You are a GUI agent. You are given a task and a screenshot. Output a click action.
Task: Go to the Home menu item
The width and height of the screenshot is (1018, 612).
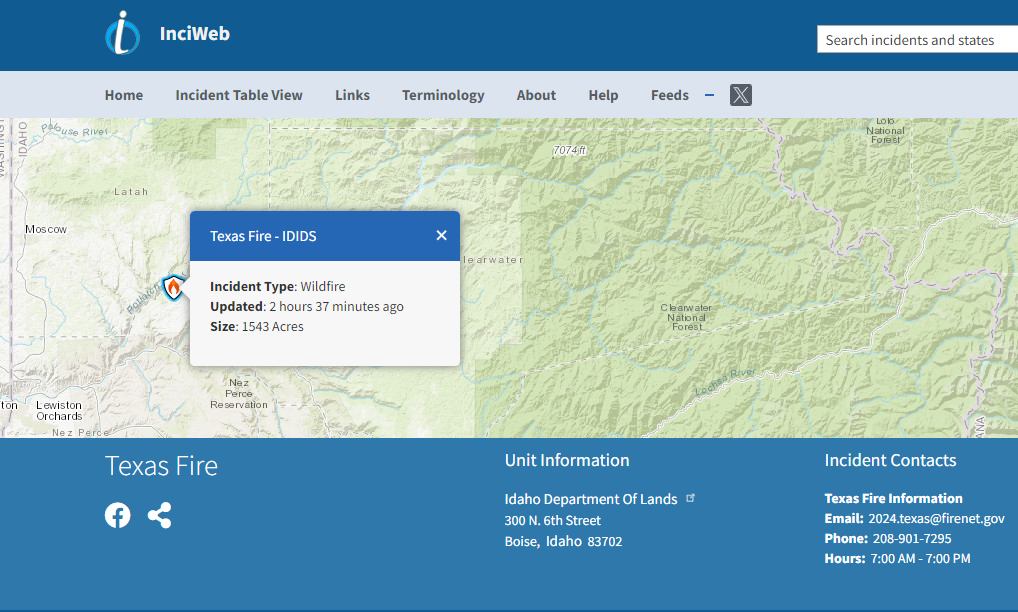tap(124, 95)
